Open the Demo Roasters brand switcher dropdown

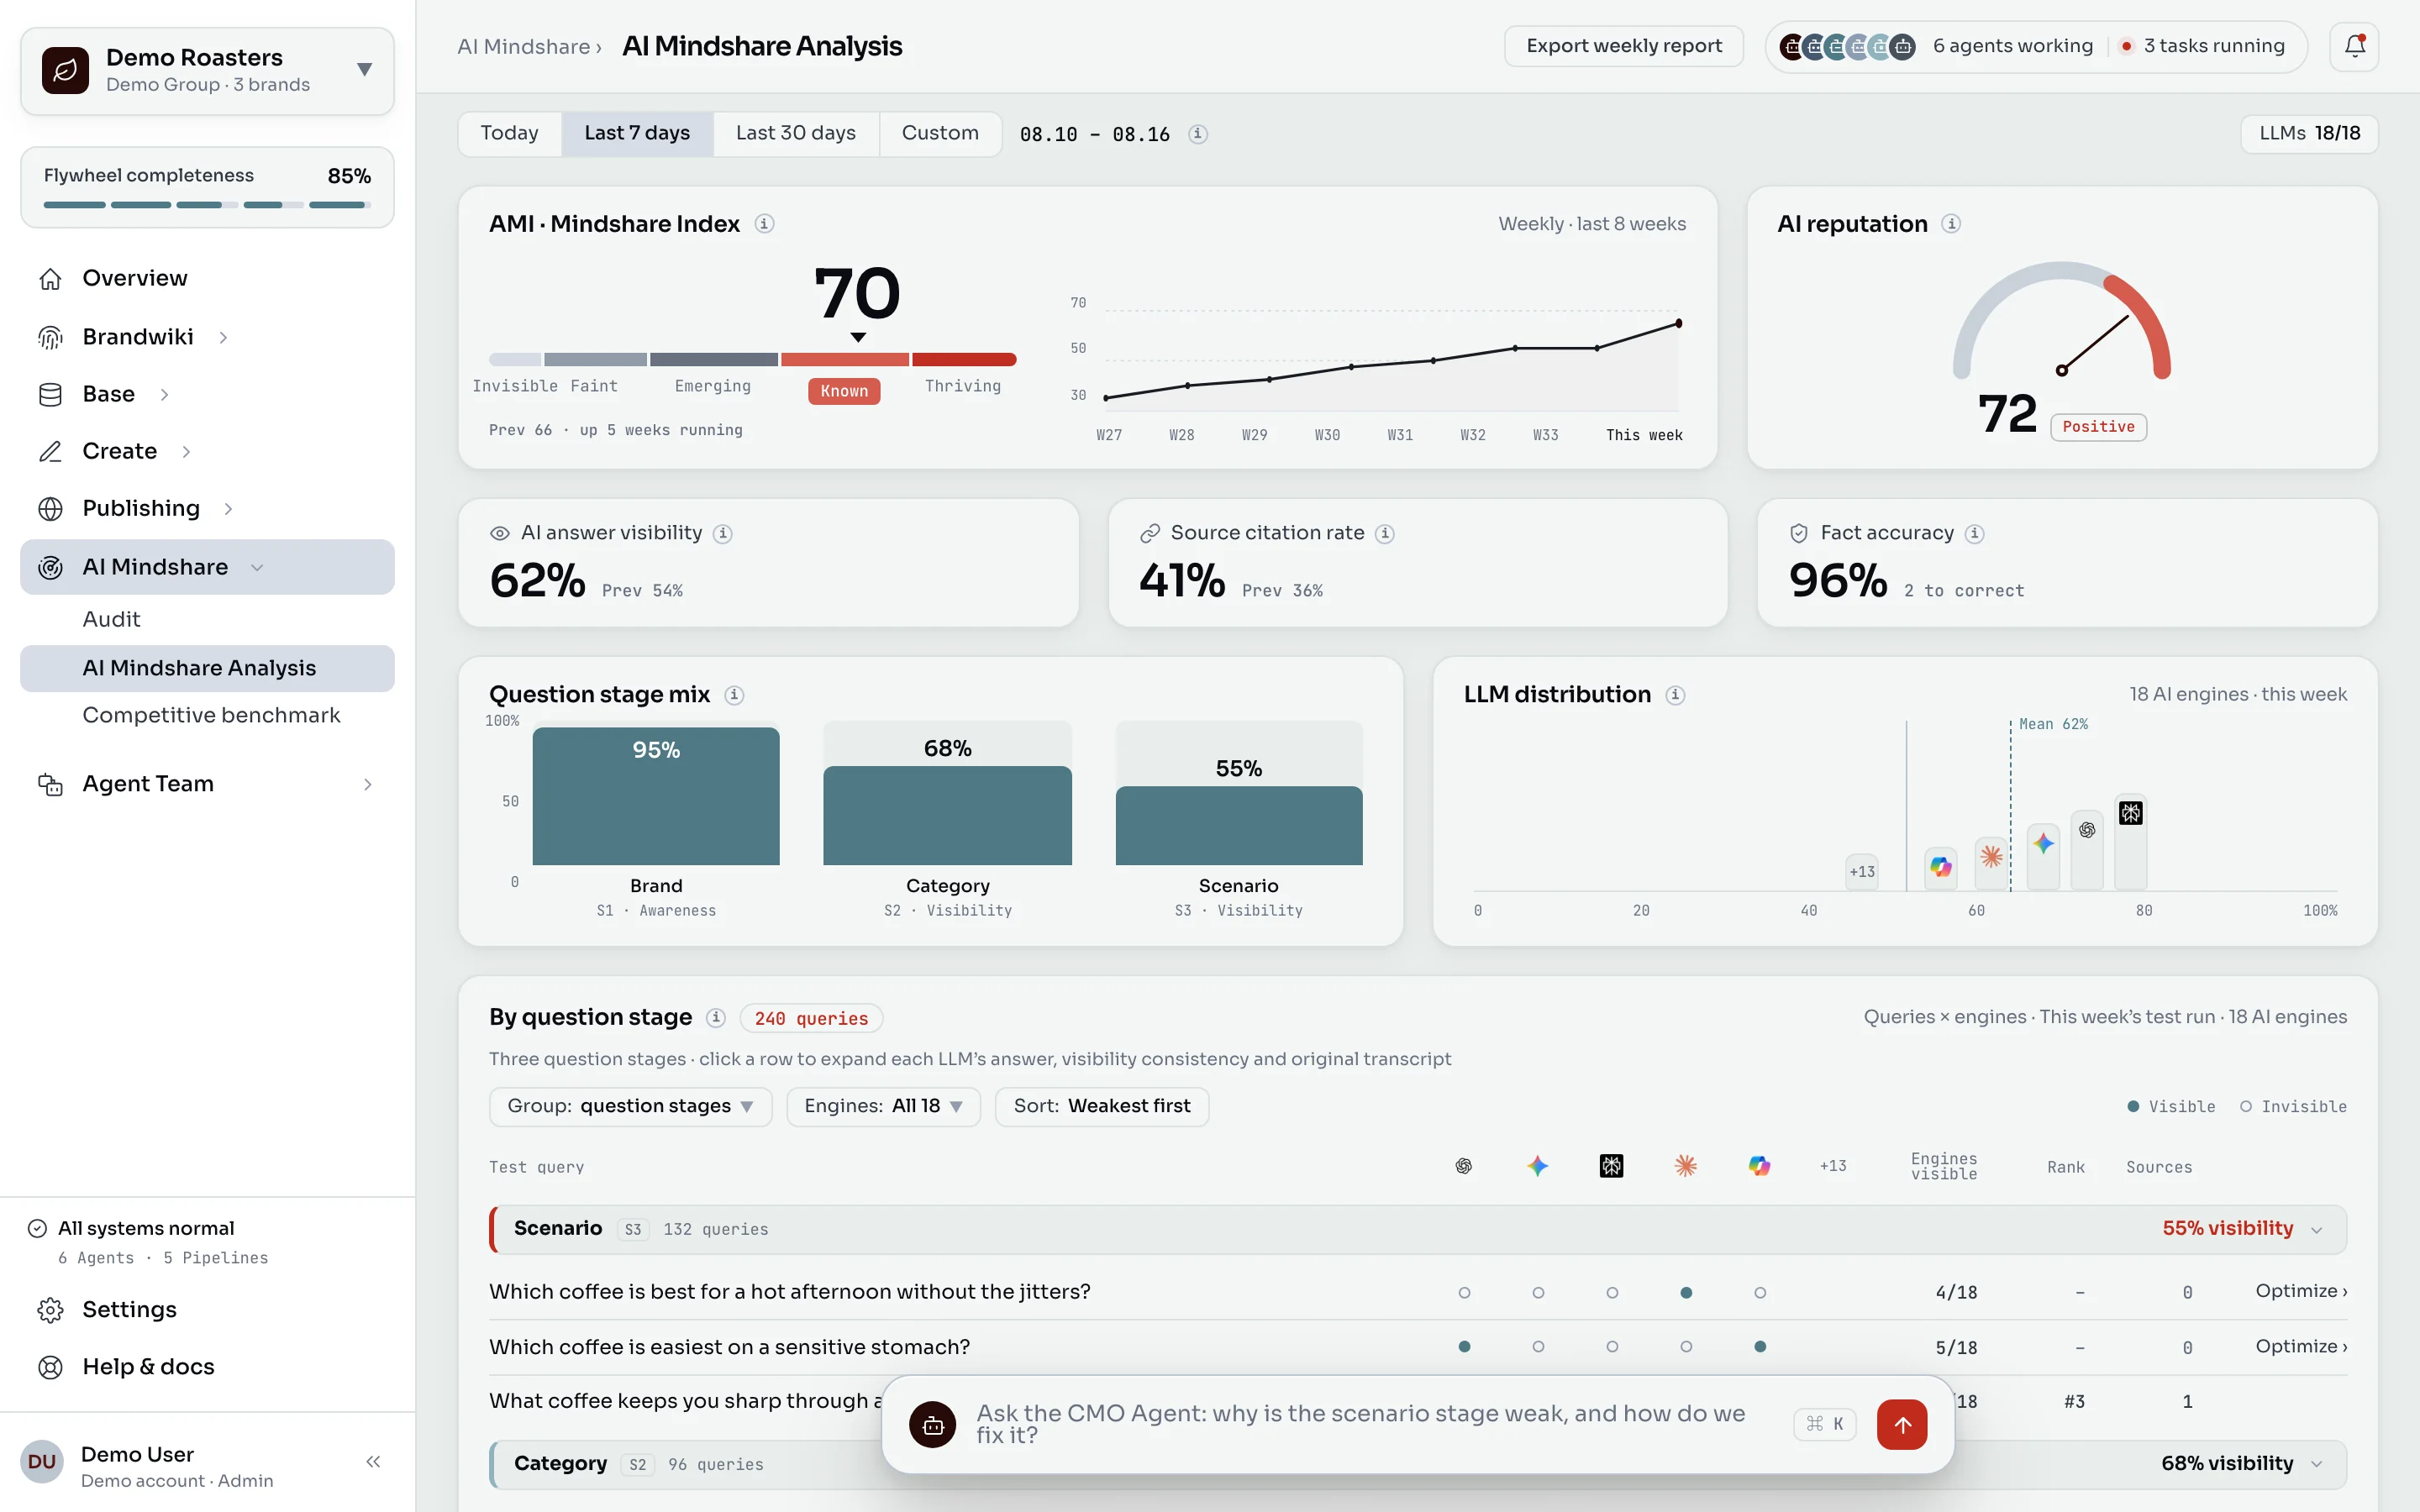pyautogui.click(x=207, y=71)
